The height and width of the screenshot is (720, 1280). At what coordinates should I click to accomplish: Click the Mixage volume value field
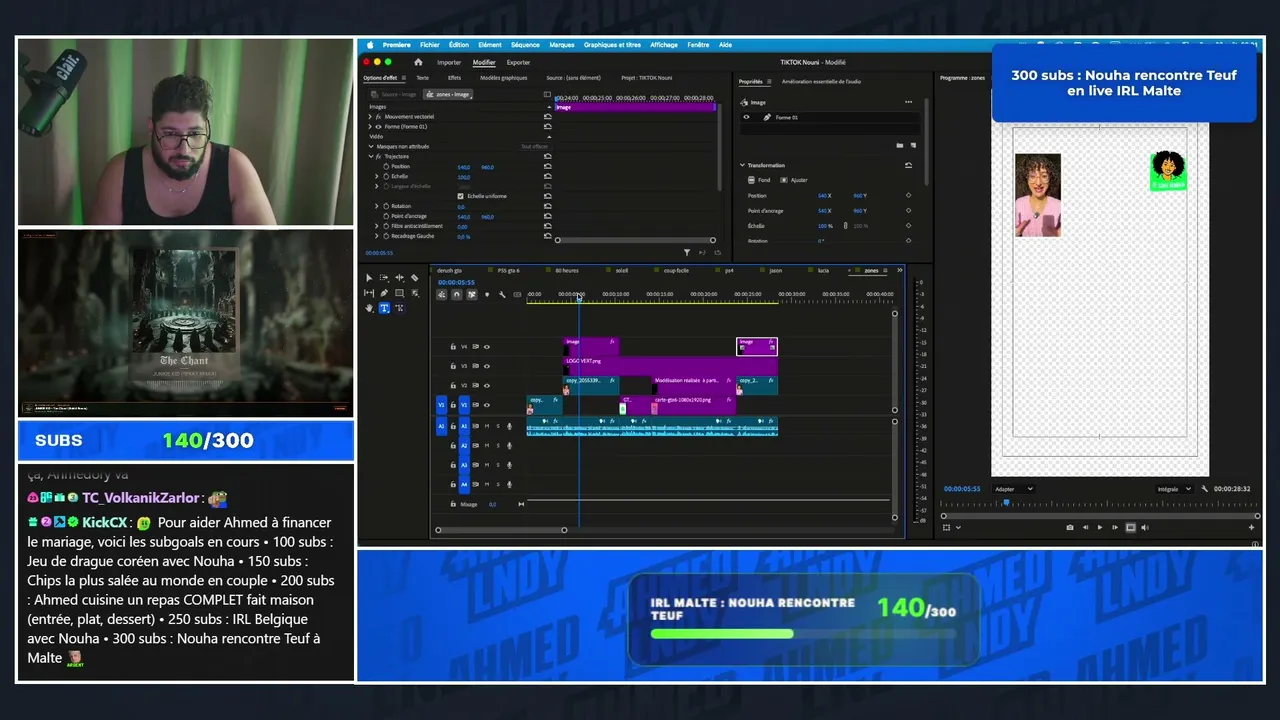coord(492,504)
